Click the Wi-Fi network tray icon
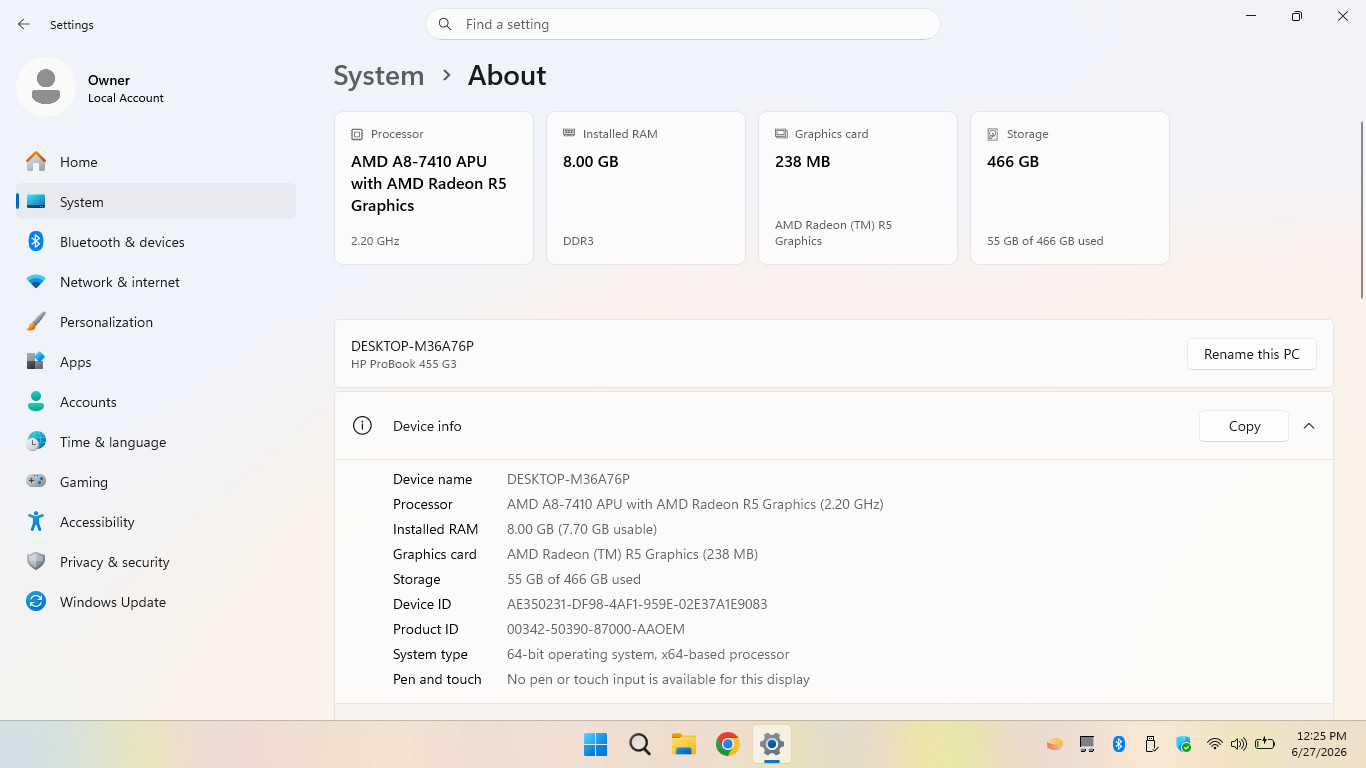Viewport: 1366px width, 768px height. tap(1215, 744)
